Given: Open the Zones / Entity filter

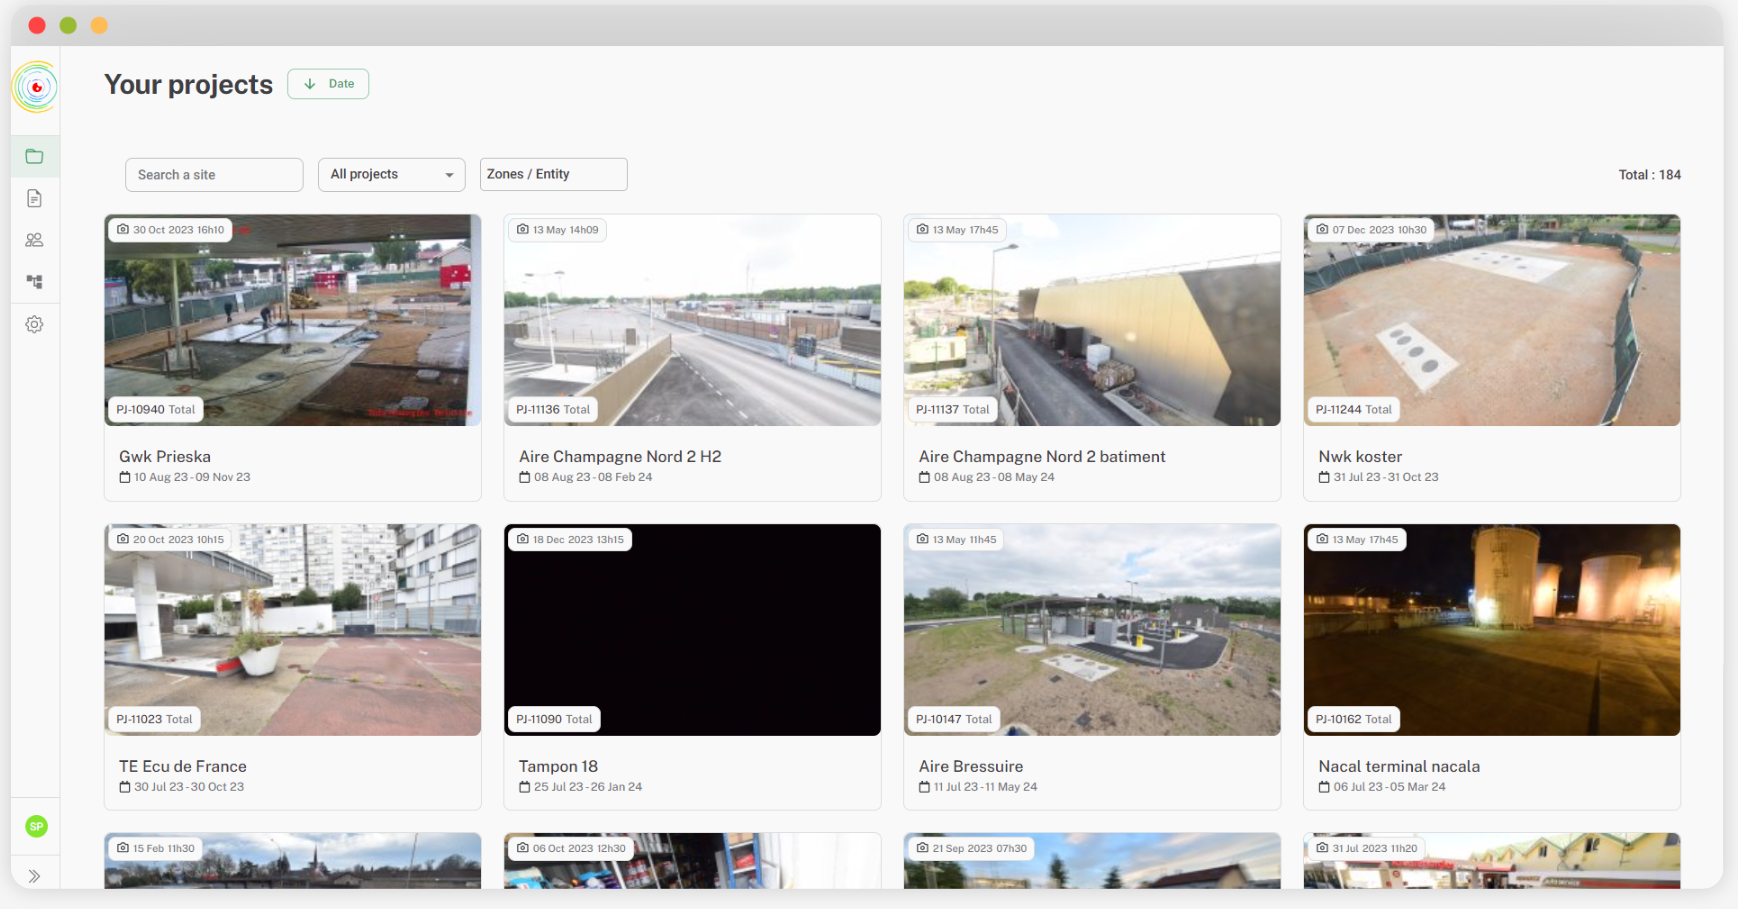Looking at the screenshot, I should click(x=553, y=174).
